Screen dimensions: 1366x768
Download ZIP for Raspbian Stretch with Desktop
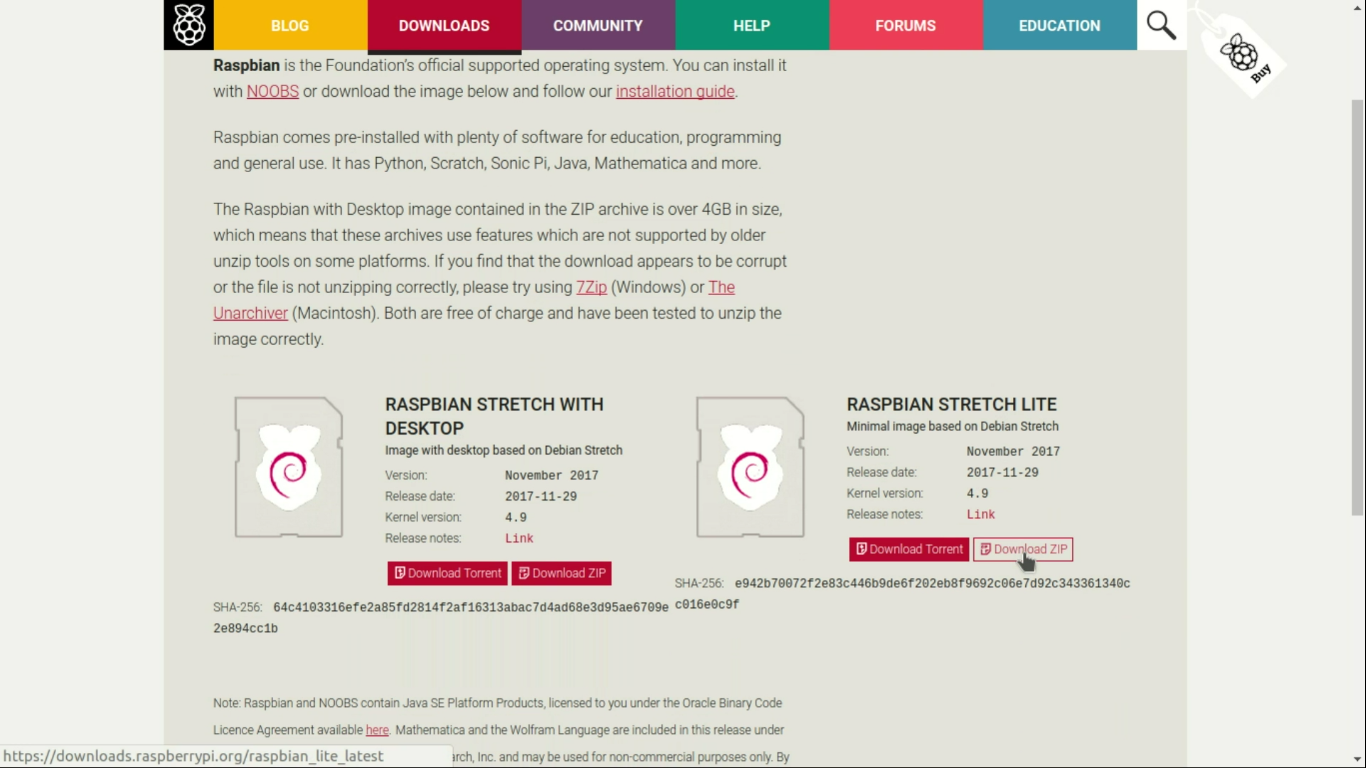(561, 573)
